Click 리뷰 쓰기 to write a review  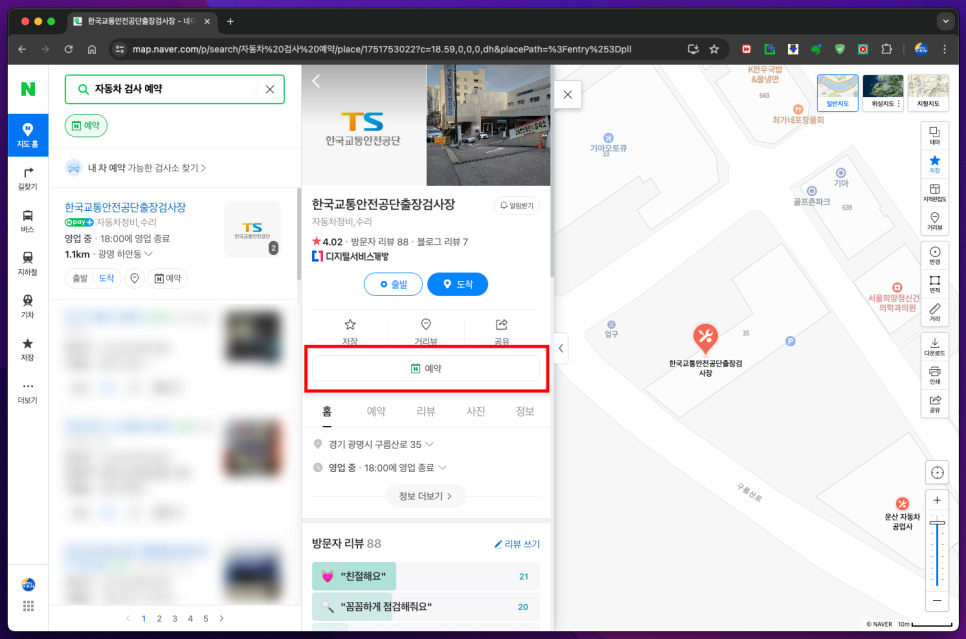pos(517,544)
